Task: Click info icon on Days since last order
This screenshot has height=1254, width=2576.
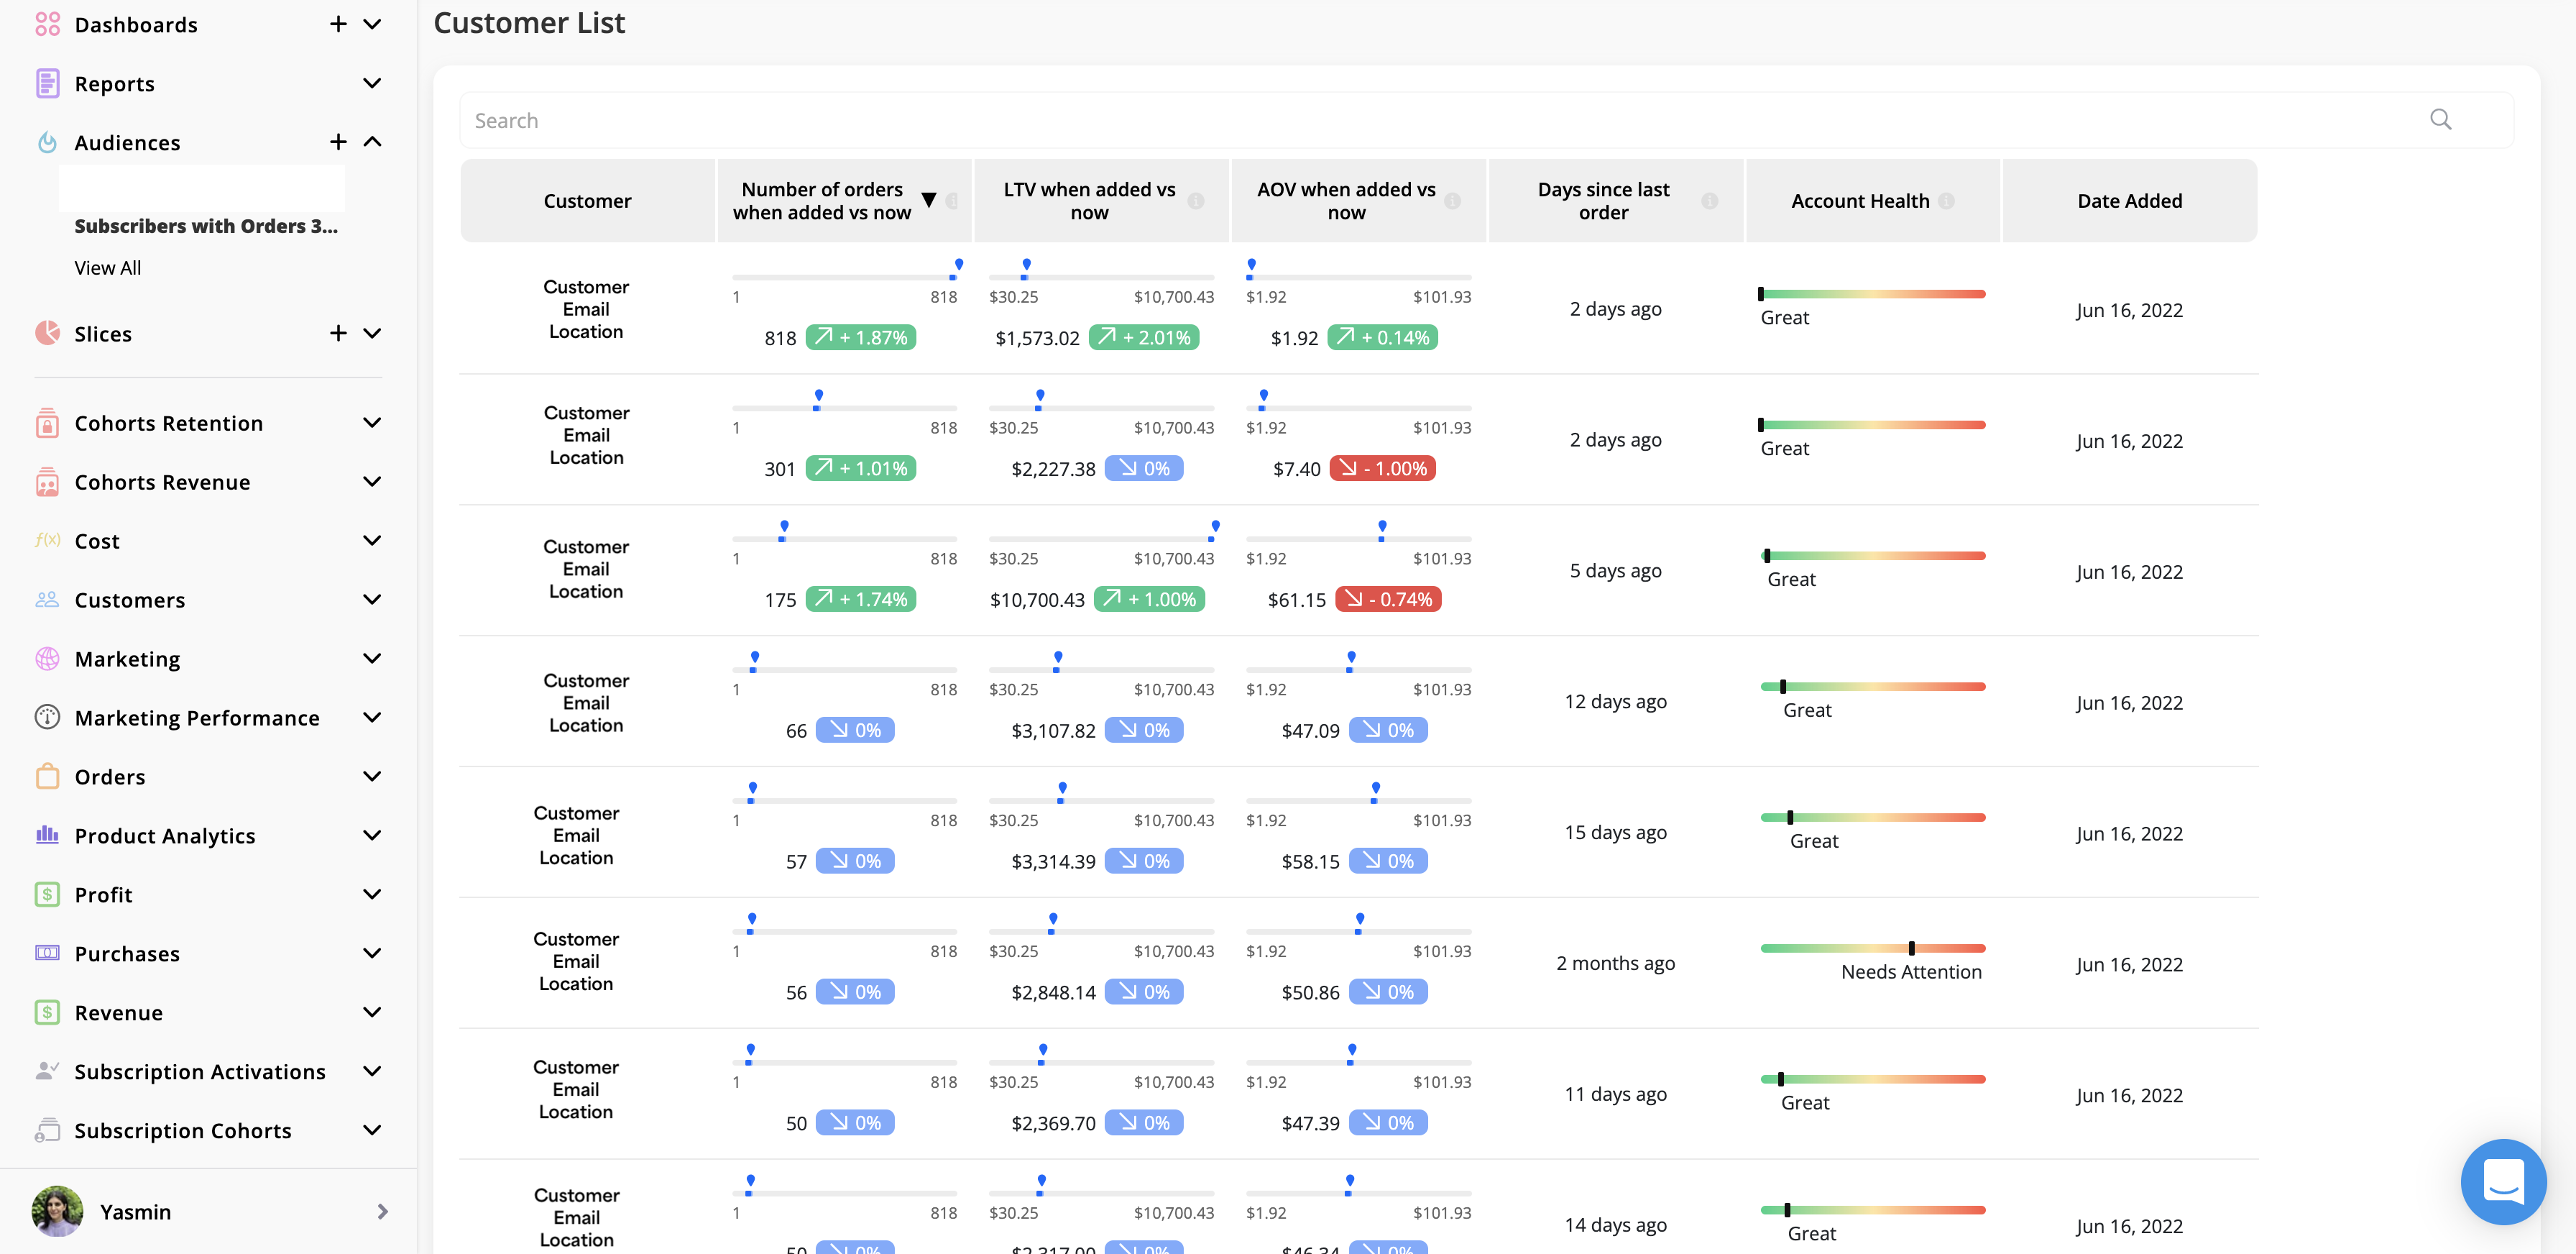Action: [x=1710, y=201]
